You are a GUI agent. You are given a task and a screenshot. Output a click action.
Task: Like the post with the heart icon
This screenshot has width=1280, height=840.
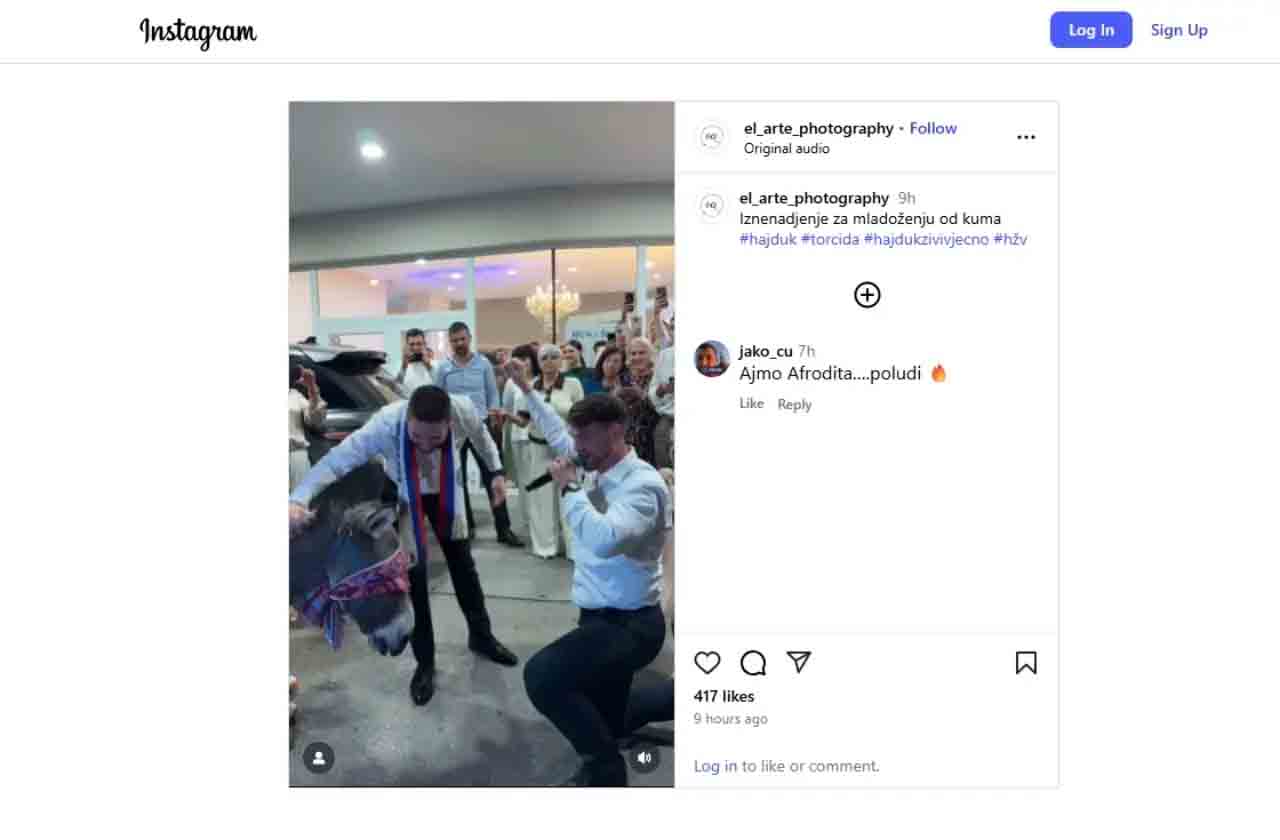click(707, 663)
